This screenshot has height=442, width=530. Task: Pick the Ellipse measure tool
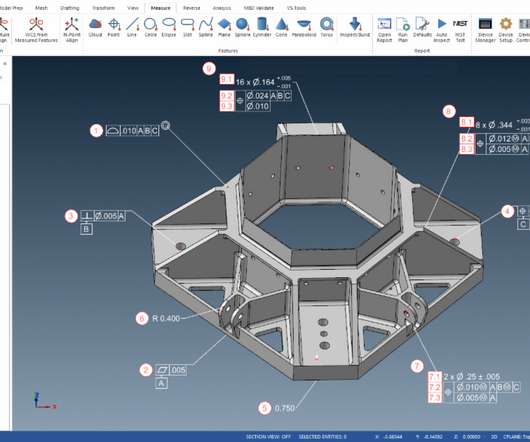[x=169, y=27]
